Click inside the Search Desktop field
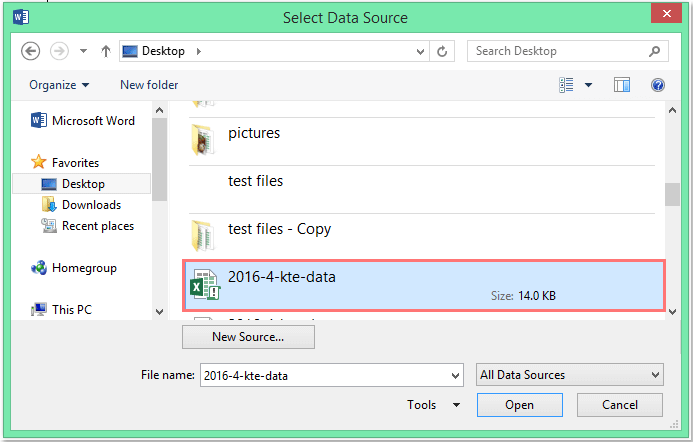Image resolution: width=693 pixels, height=442 pixels. 557,51
